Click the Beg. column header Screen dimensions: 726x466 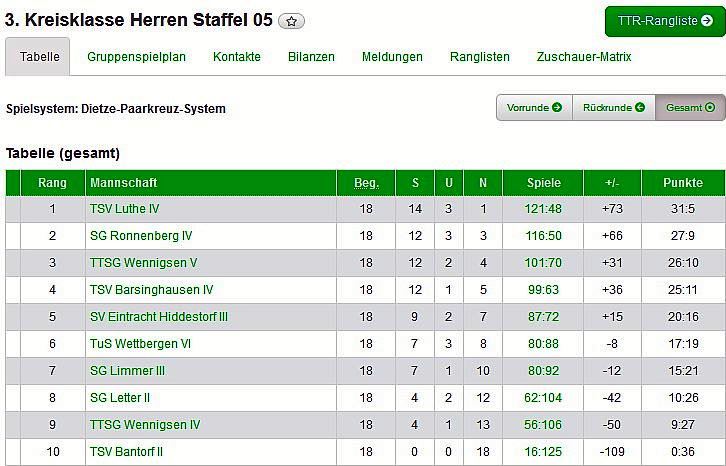[366, 183]
